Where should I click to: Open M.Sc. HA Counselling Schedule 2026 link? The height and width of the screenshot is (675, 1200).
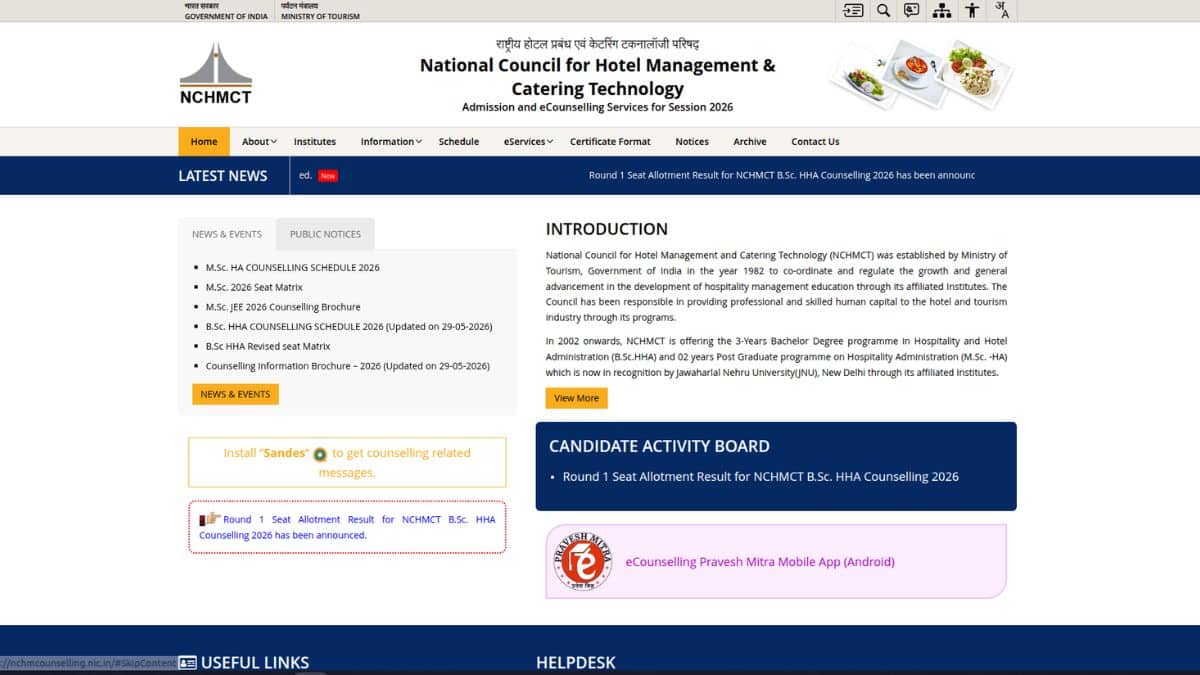click(293, 268)
